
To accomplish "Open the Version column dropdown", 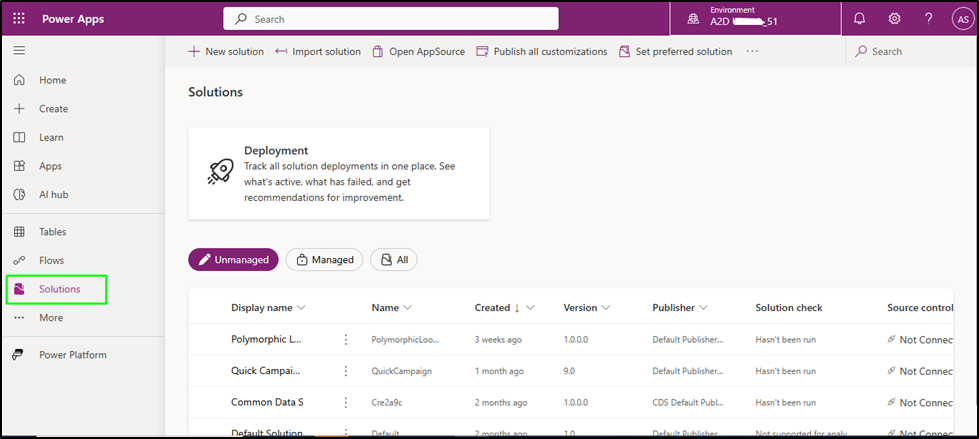I will point(606,308).
